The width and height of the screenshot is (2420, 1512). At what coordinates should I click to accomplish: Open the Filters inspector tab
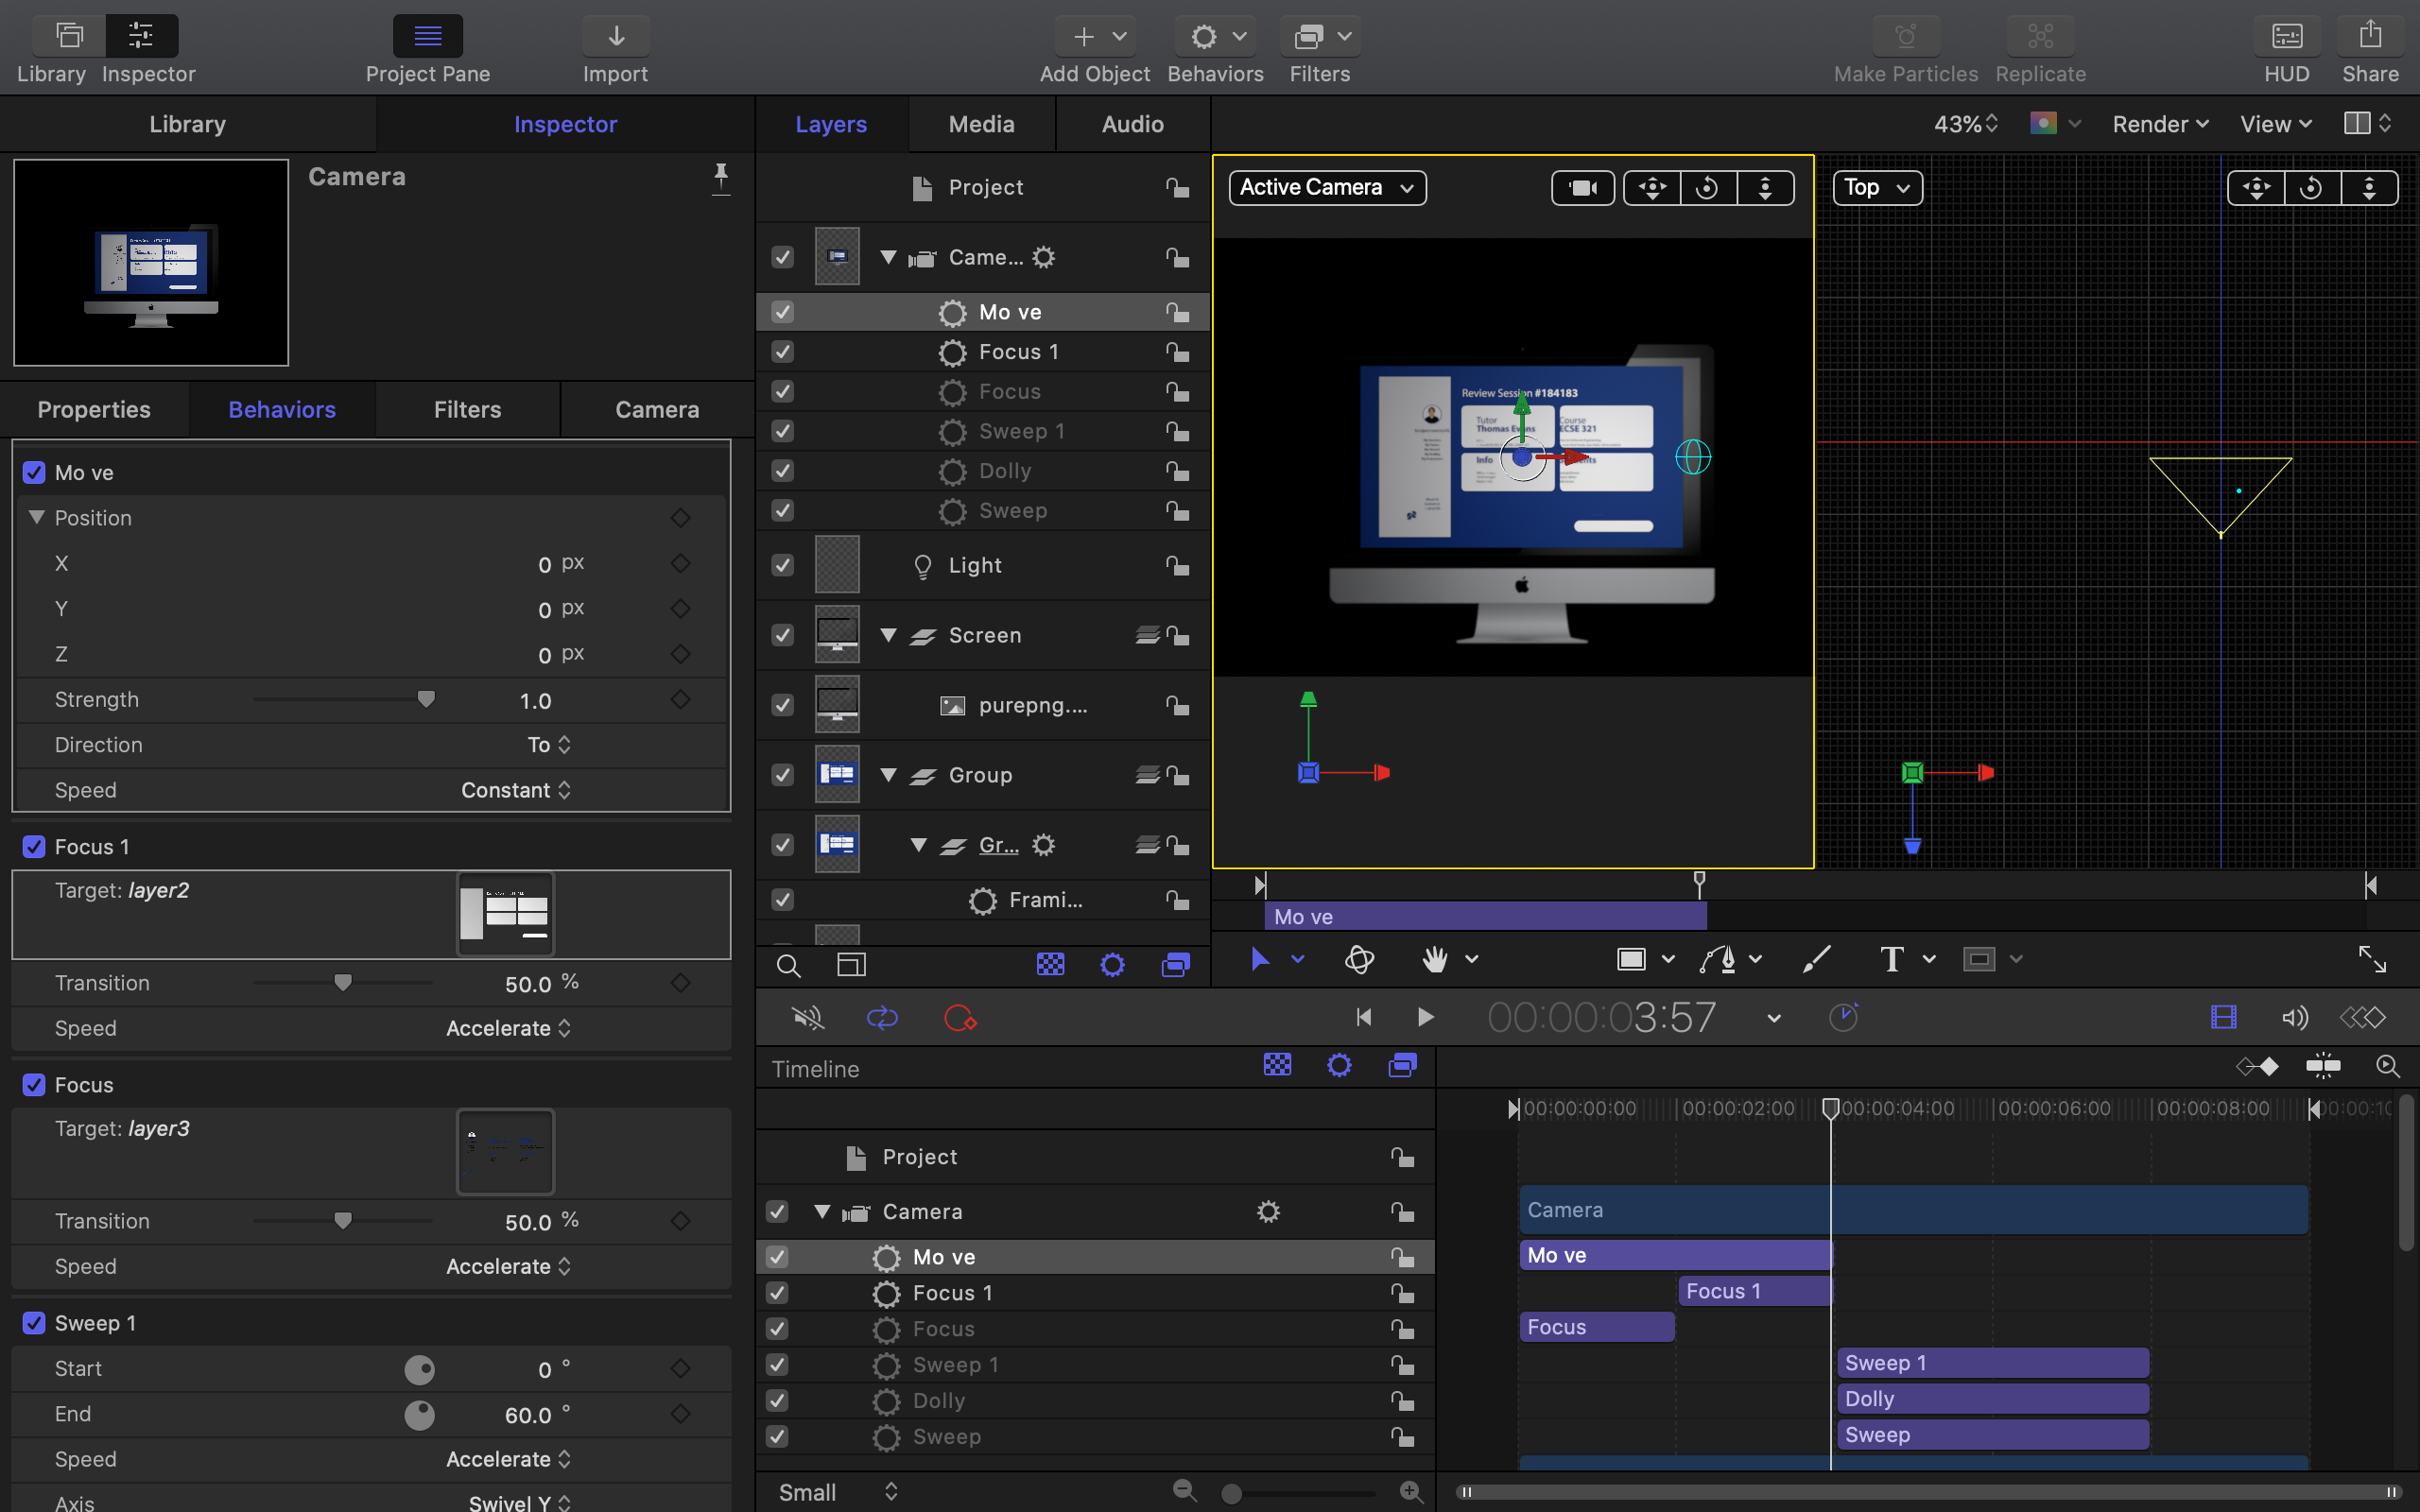[467, 410]
